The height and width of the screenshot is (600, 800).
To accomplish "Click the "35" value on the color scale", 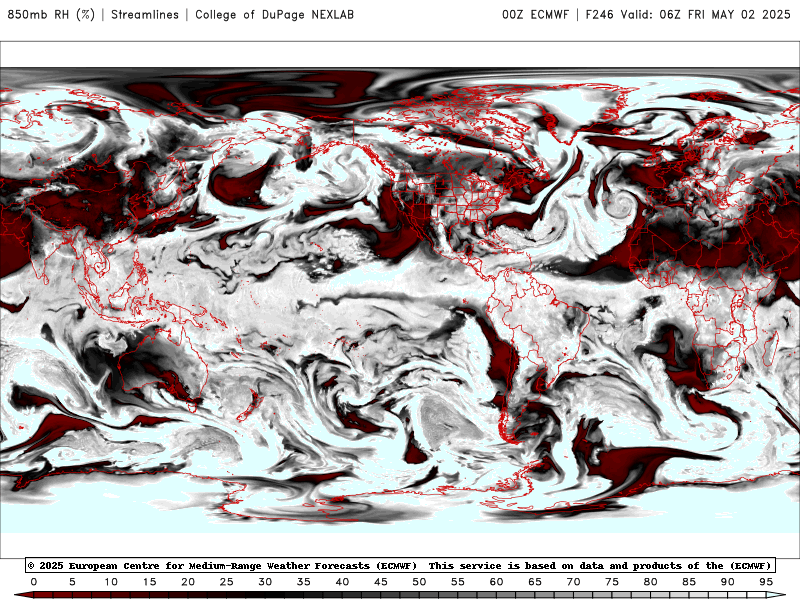I will point(304,582).
